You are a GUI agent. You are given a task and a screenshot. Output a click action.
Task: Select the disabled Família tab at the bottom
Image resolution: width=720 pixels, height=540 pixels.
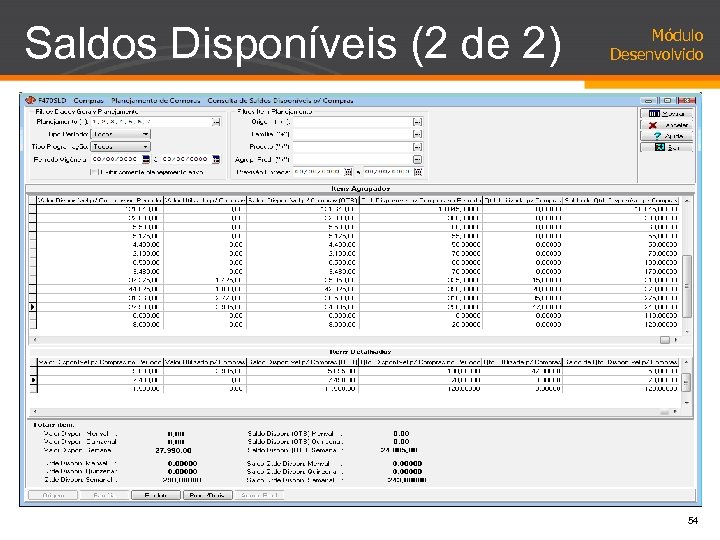click(104, 495)
